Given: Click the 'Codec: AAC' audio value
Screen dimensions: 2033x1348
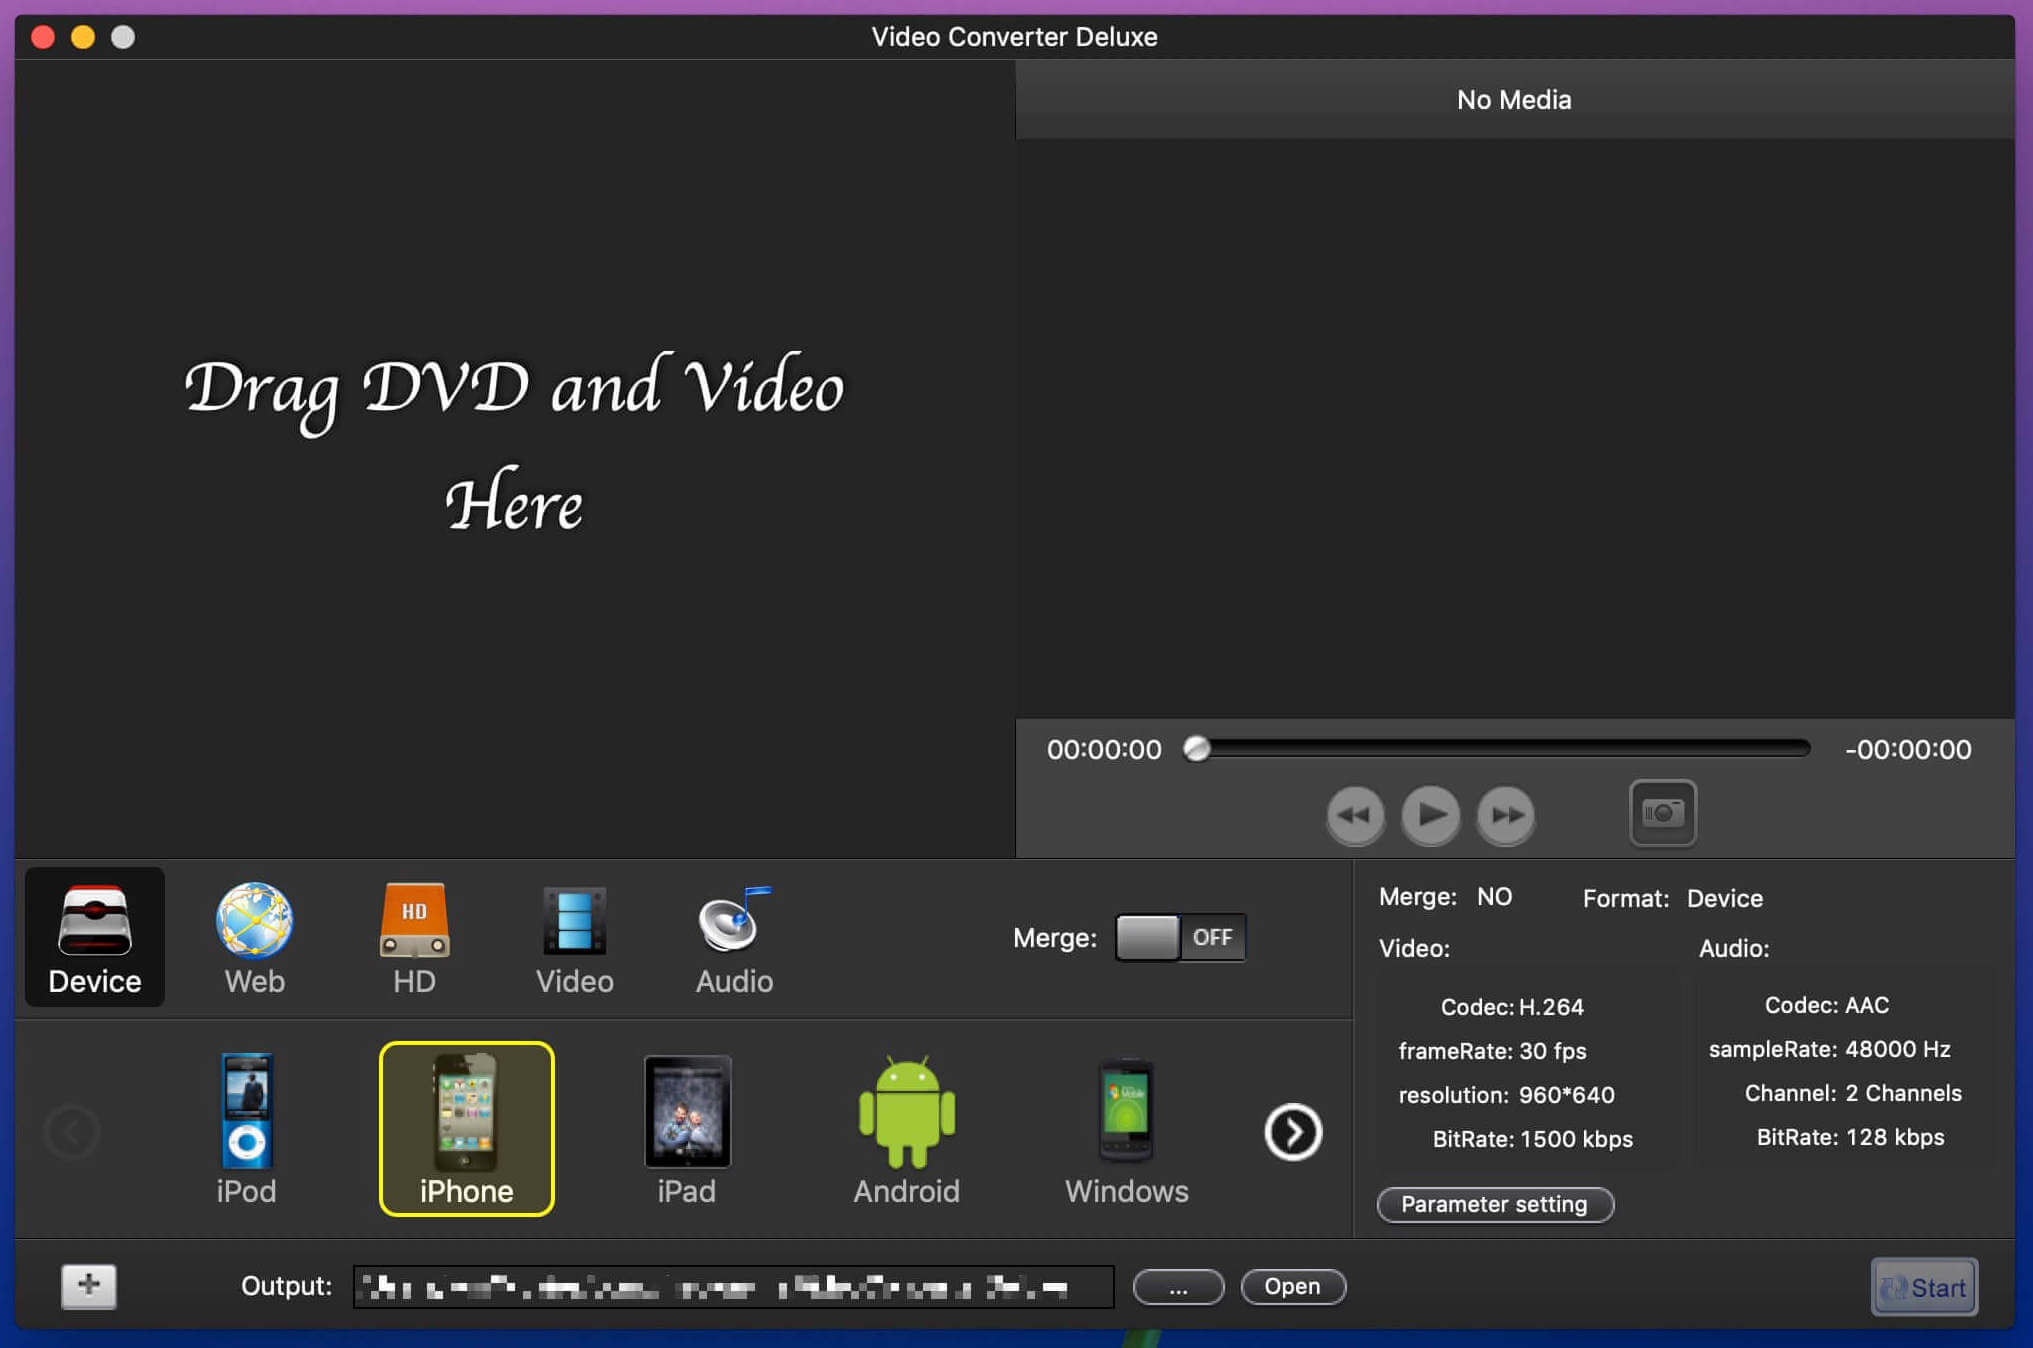Looking at the screenshot, I should (x=1827, y=1005).
